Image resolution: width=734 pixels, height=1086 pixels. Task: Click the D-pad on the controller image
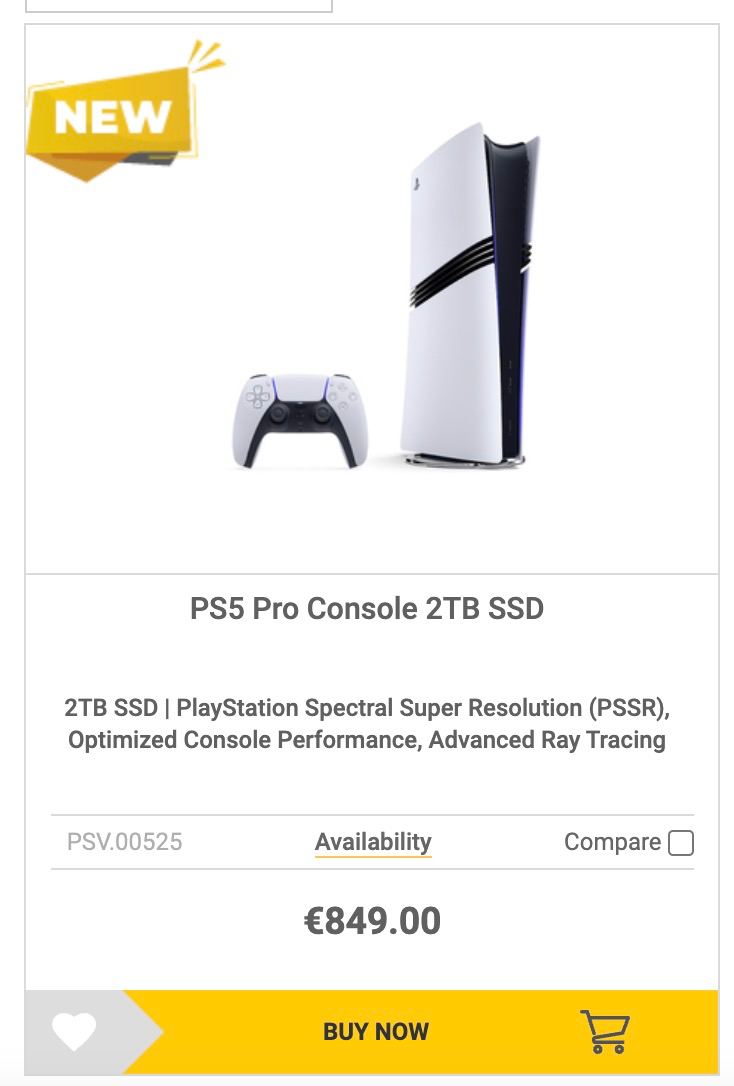(x=258, y=397)
